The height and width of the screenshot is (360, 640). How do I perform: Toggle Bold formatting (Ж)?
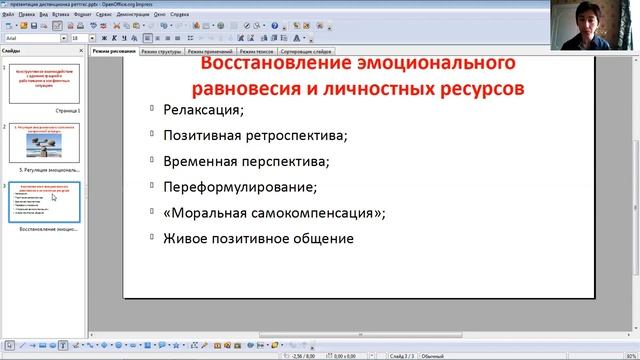coord(104,38)
